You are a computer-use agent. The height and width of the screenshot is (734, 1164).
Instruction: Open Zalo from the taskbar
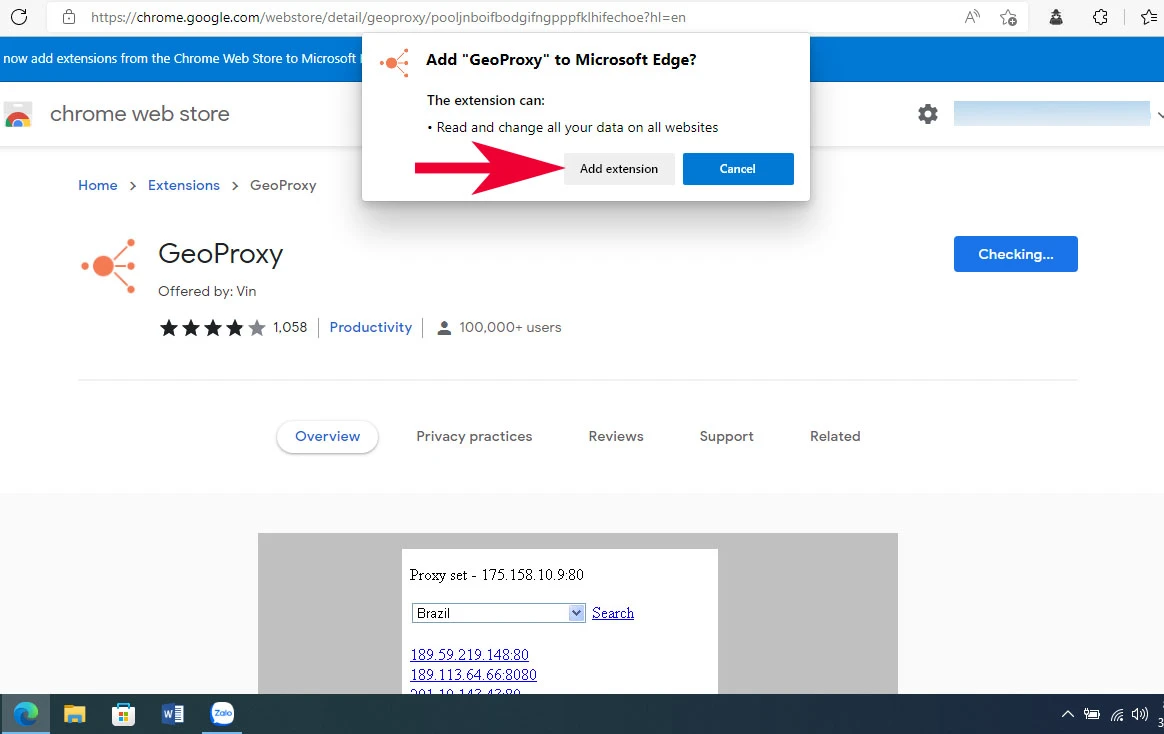[x=222, y=714]
